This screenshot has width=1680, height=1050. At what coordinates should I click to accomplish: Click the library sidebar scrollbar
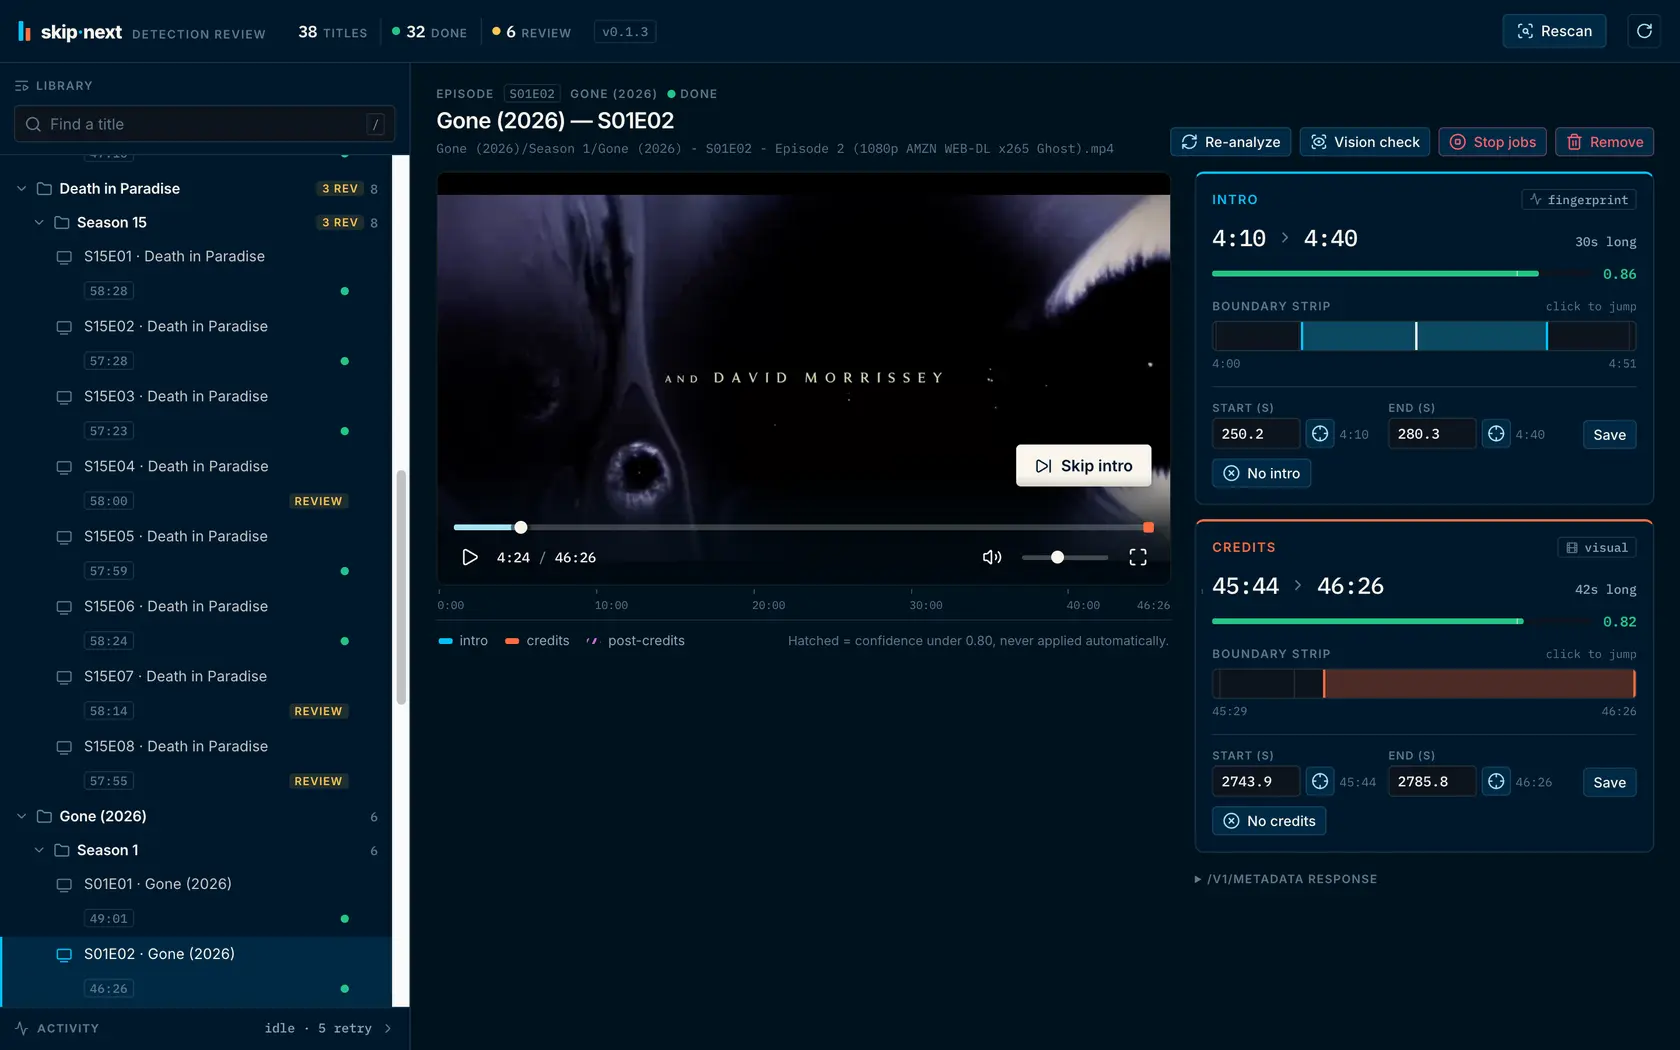click(401, 588)
